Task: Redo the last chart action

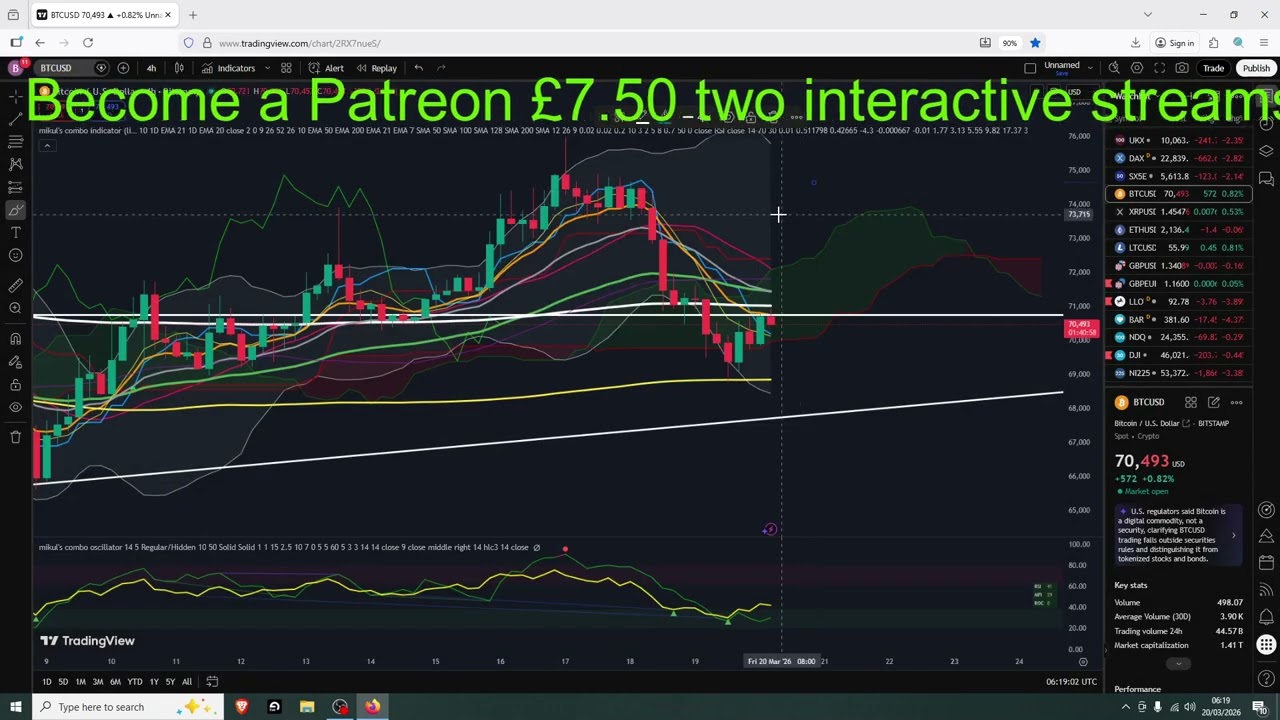Action: click(442, 68)
